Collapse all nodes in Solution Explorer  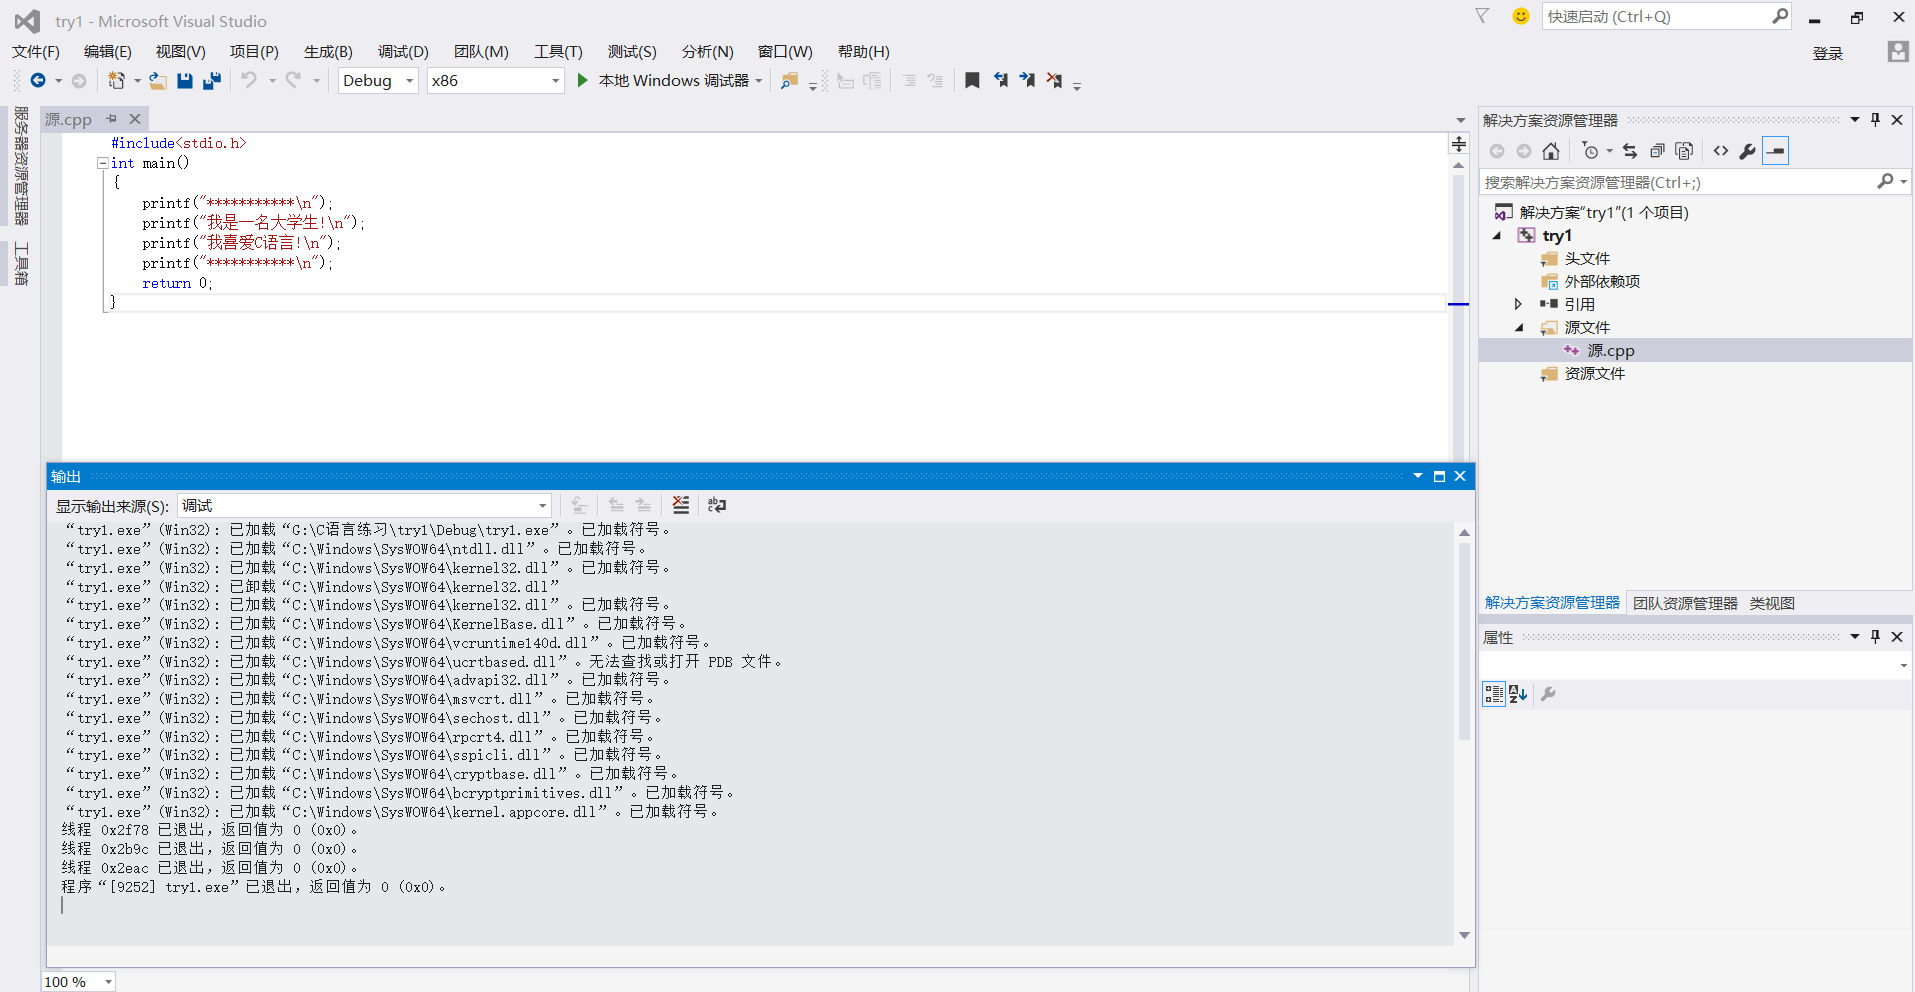pos(1657,151)
